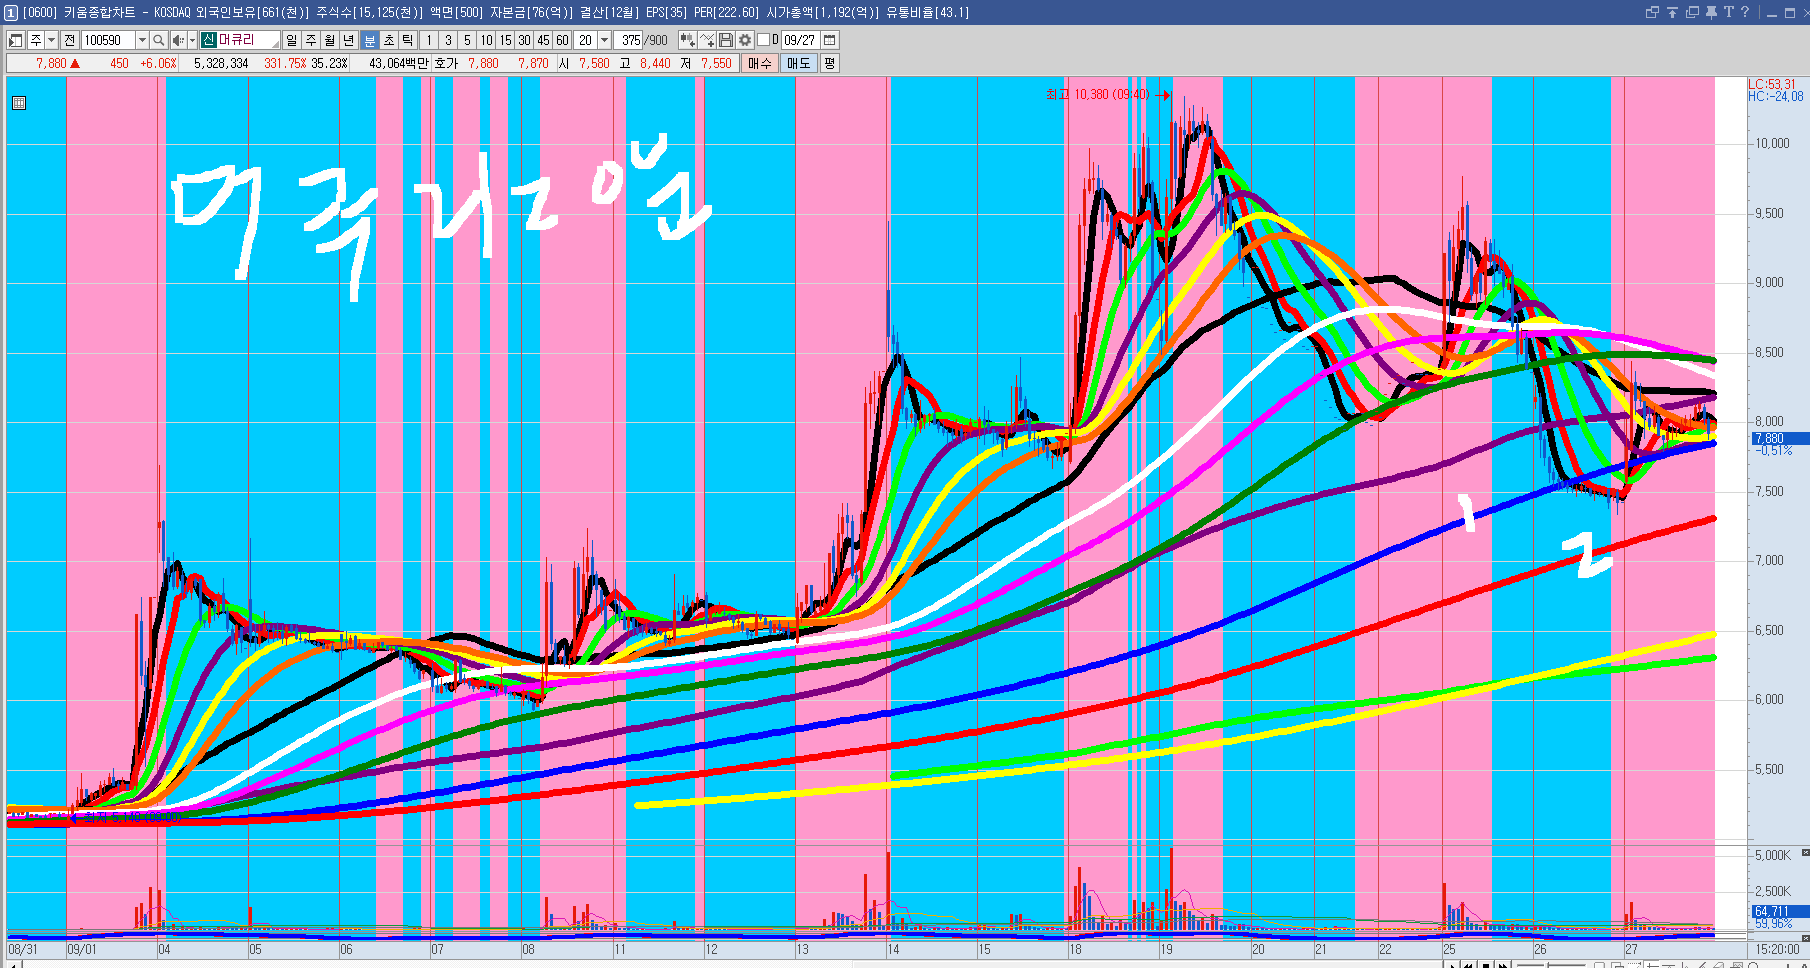Click the magnifier stock search icon

[159, 40]
